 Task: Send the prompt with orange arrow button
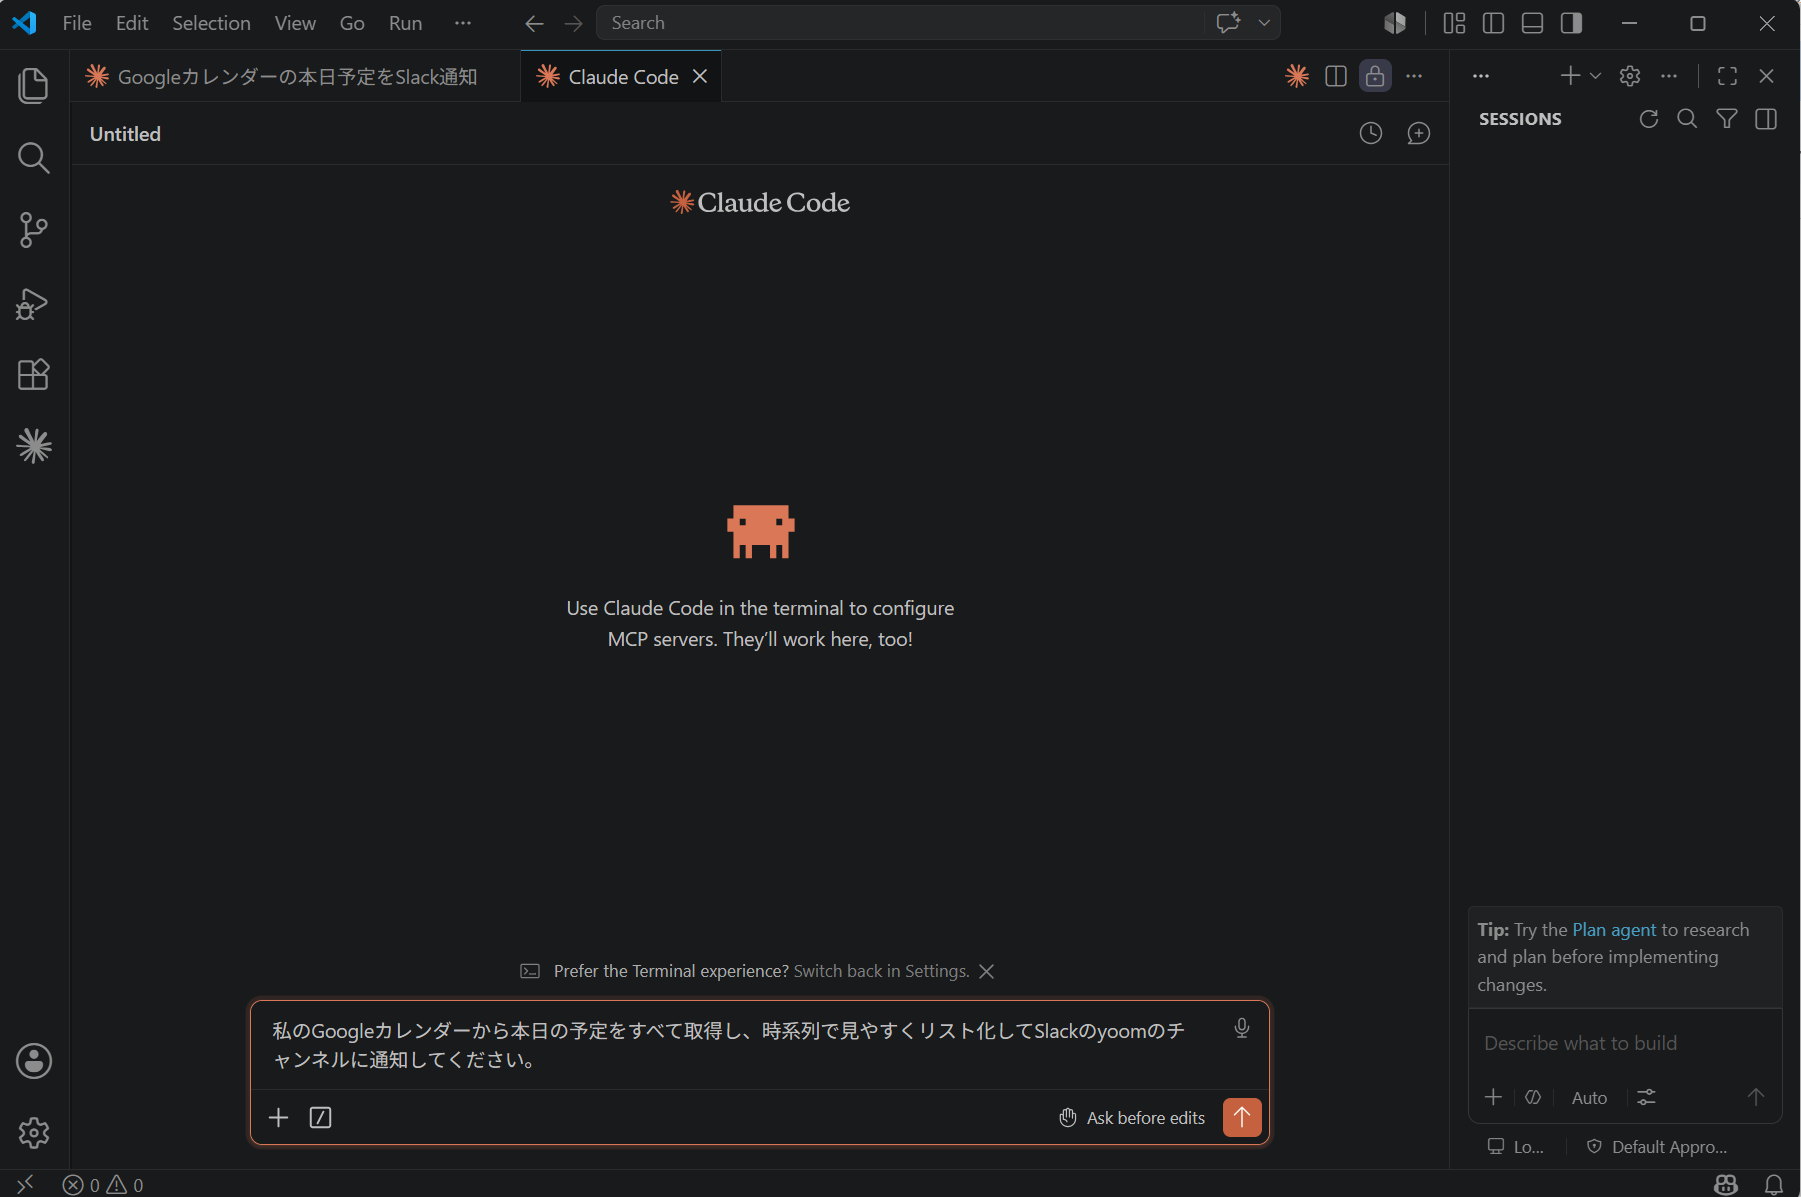(x=1242, y=1117)
